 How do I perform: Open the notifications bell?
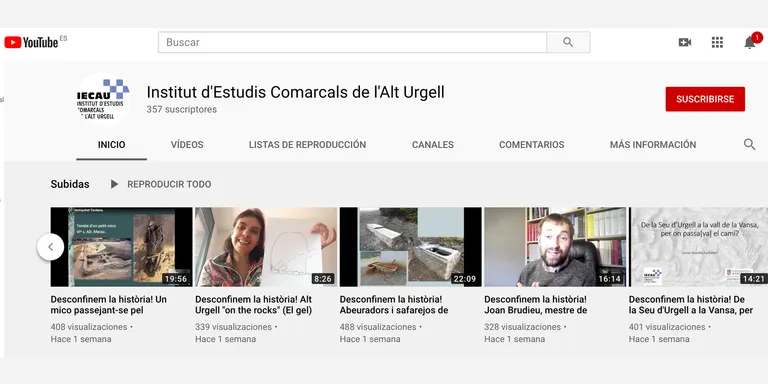(x=750, y=42)
